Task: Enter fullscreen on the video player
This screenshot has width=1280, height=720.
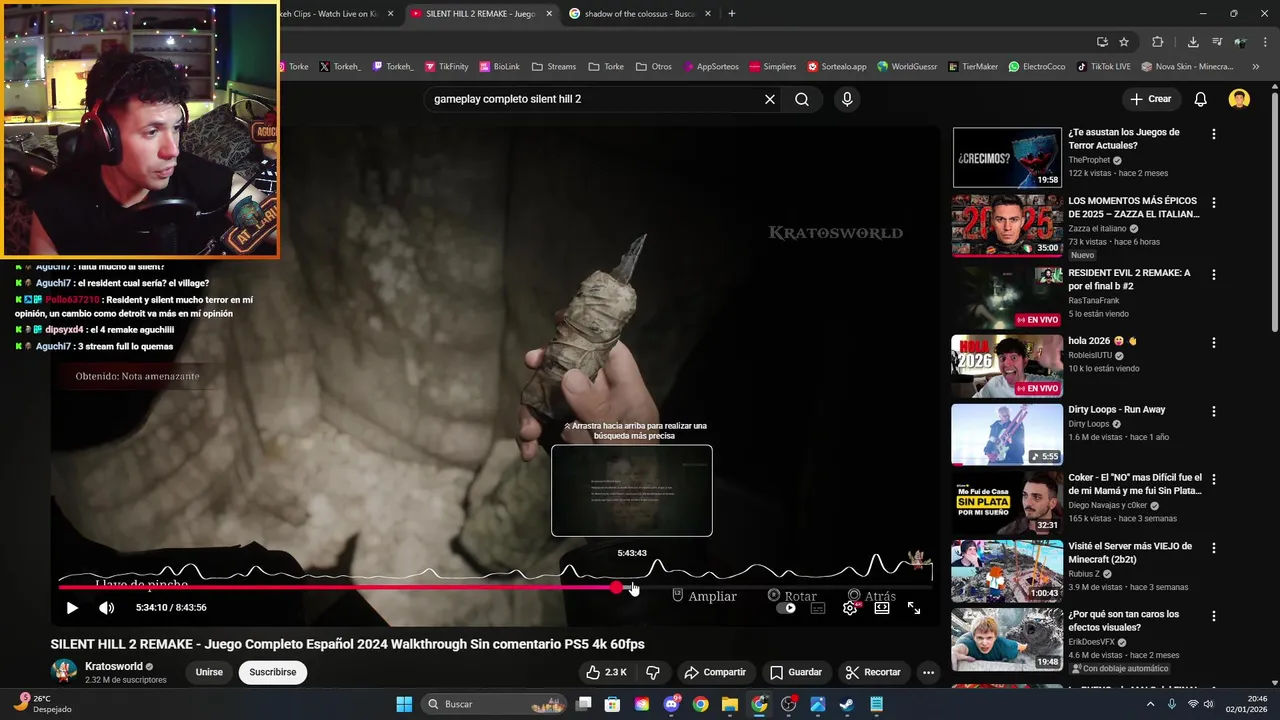Action: click(x=914, y=608)
